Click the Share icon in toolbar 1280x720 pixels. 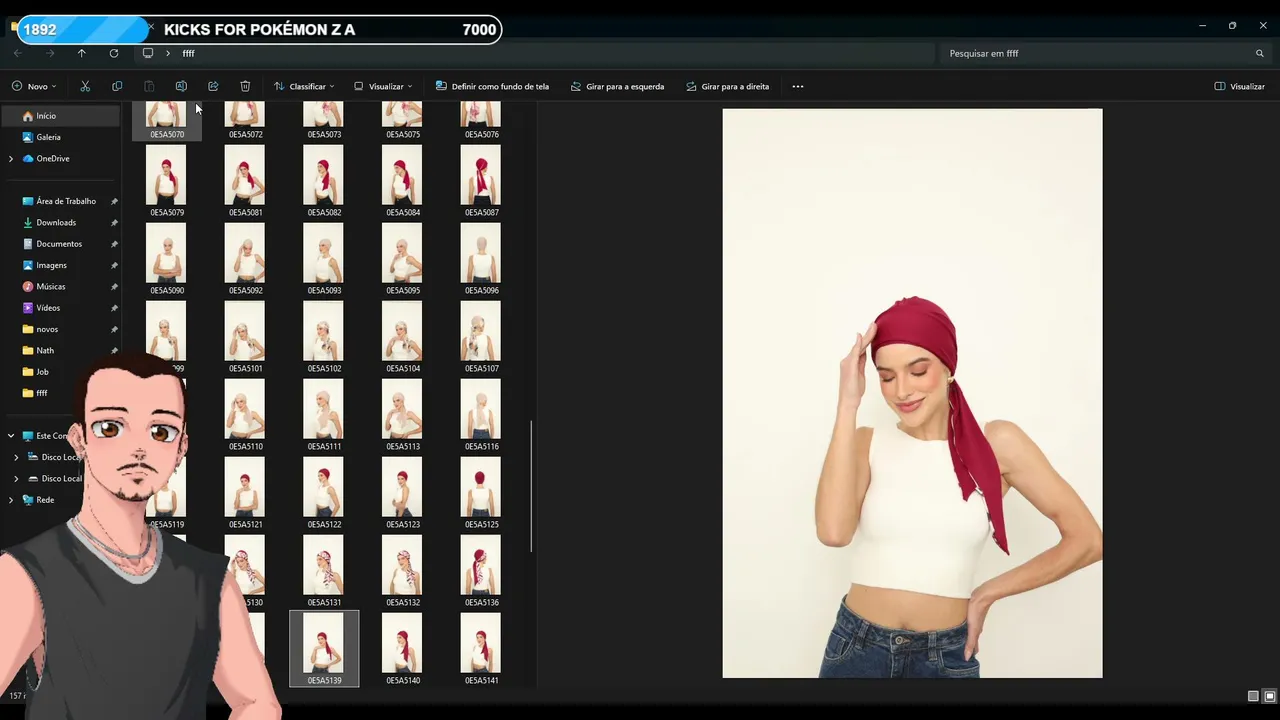tap(213, 86)
